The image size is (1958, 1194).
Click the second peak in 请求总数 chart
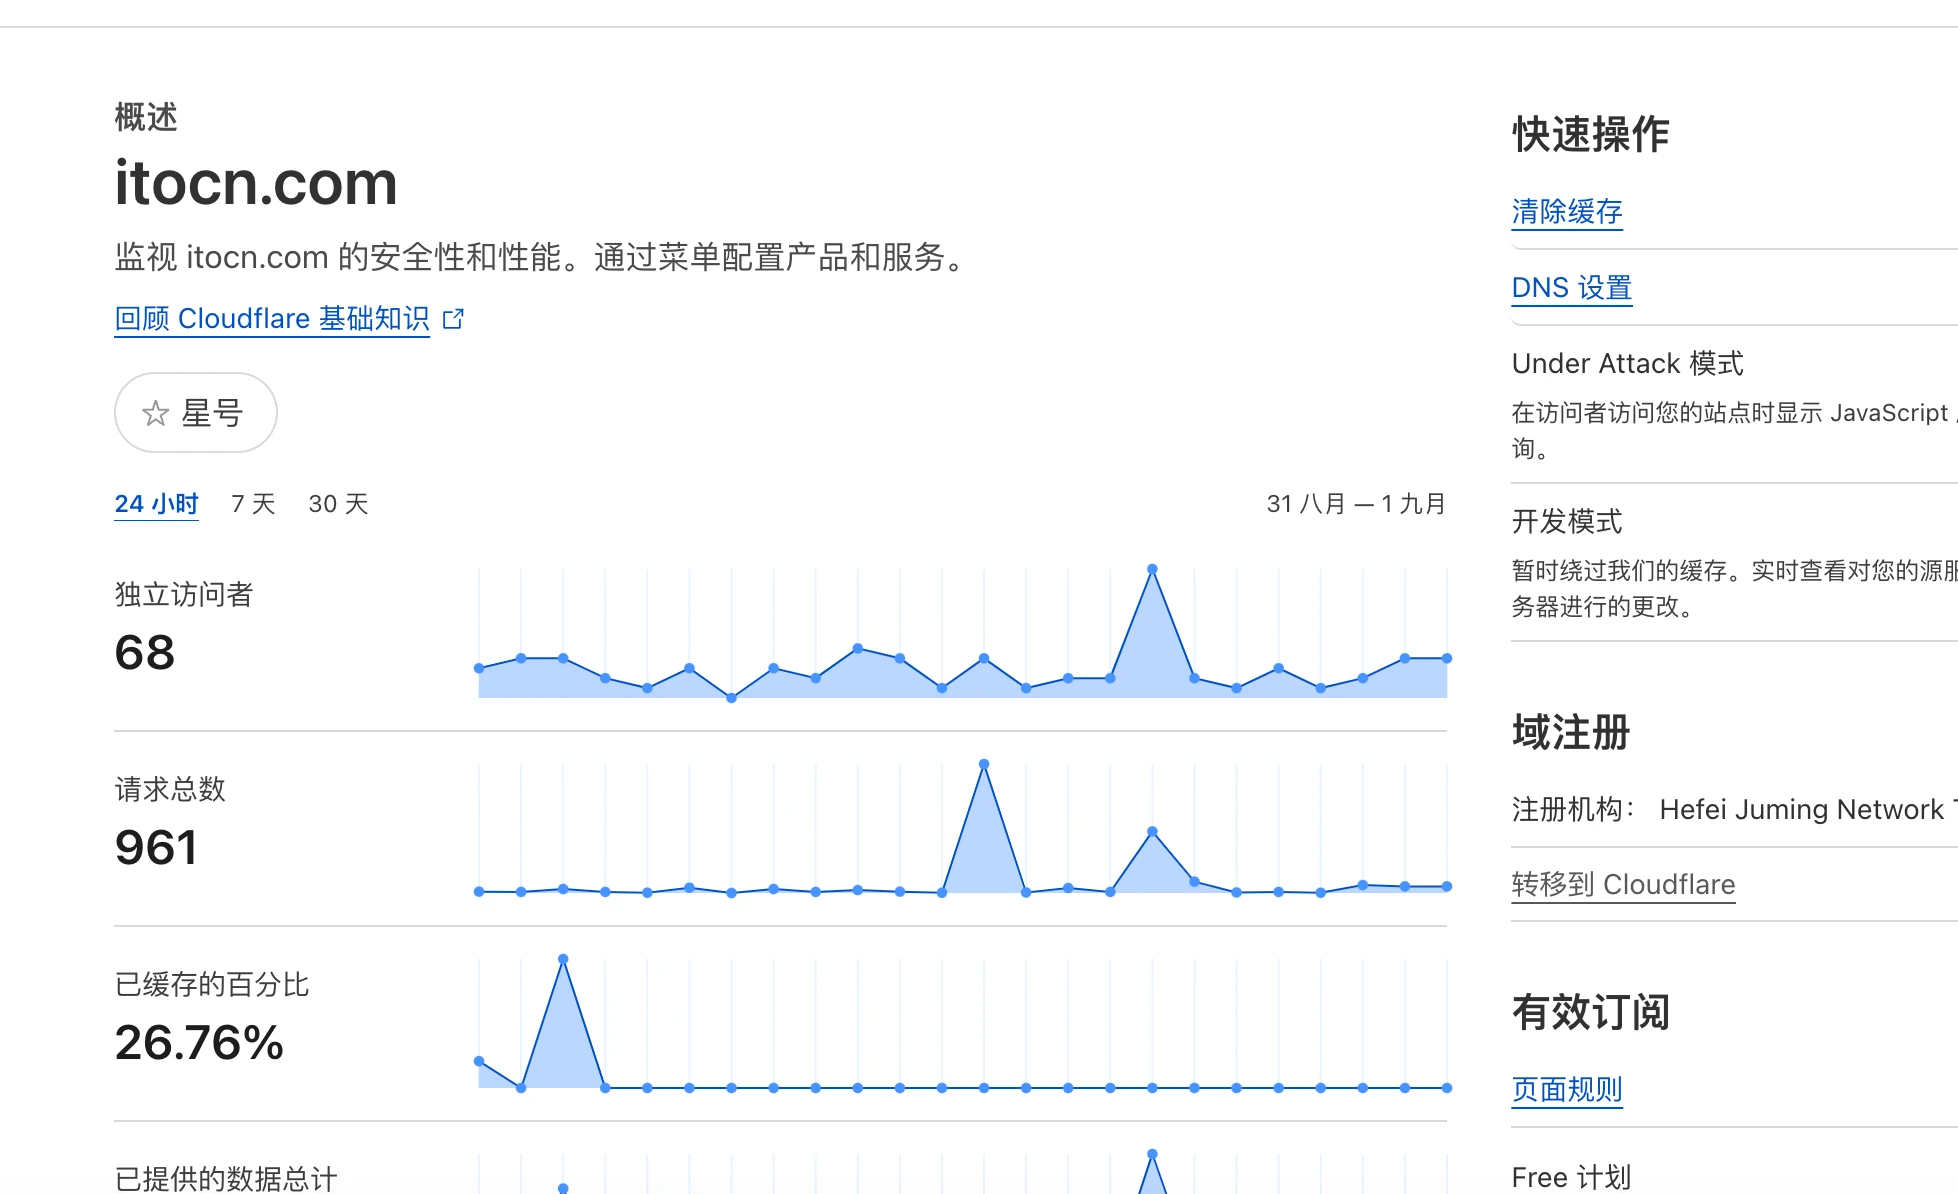[x=1152, y=832]
